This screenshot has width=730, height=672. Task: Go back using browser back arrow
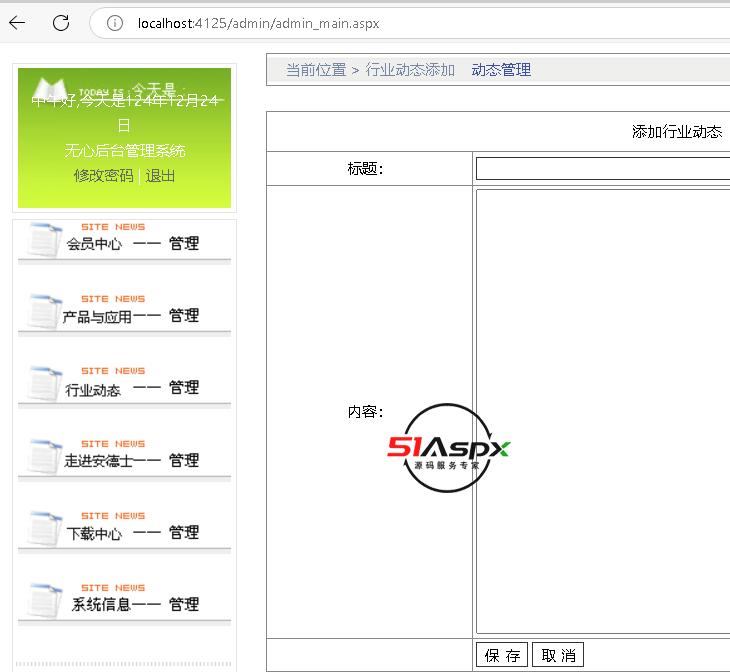17,22
